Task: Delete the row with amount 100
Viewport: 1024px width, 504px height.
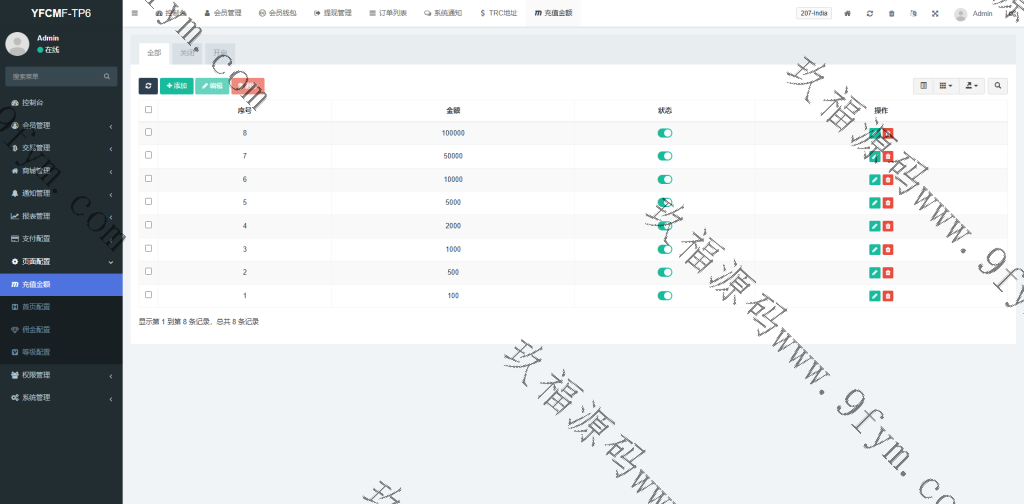Action: coord(888,295)
